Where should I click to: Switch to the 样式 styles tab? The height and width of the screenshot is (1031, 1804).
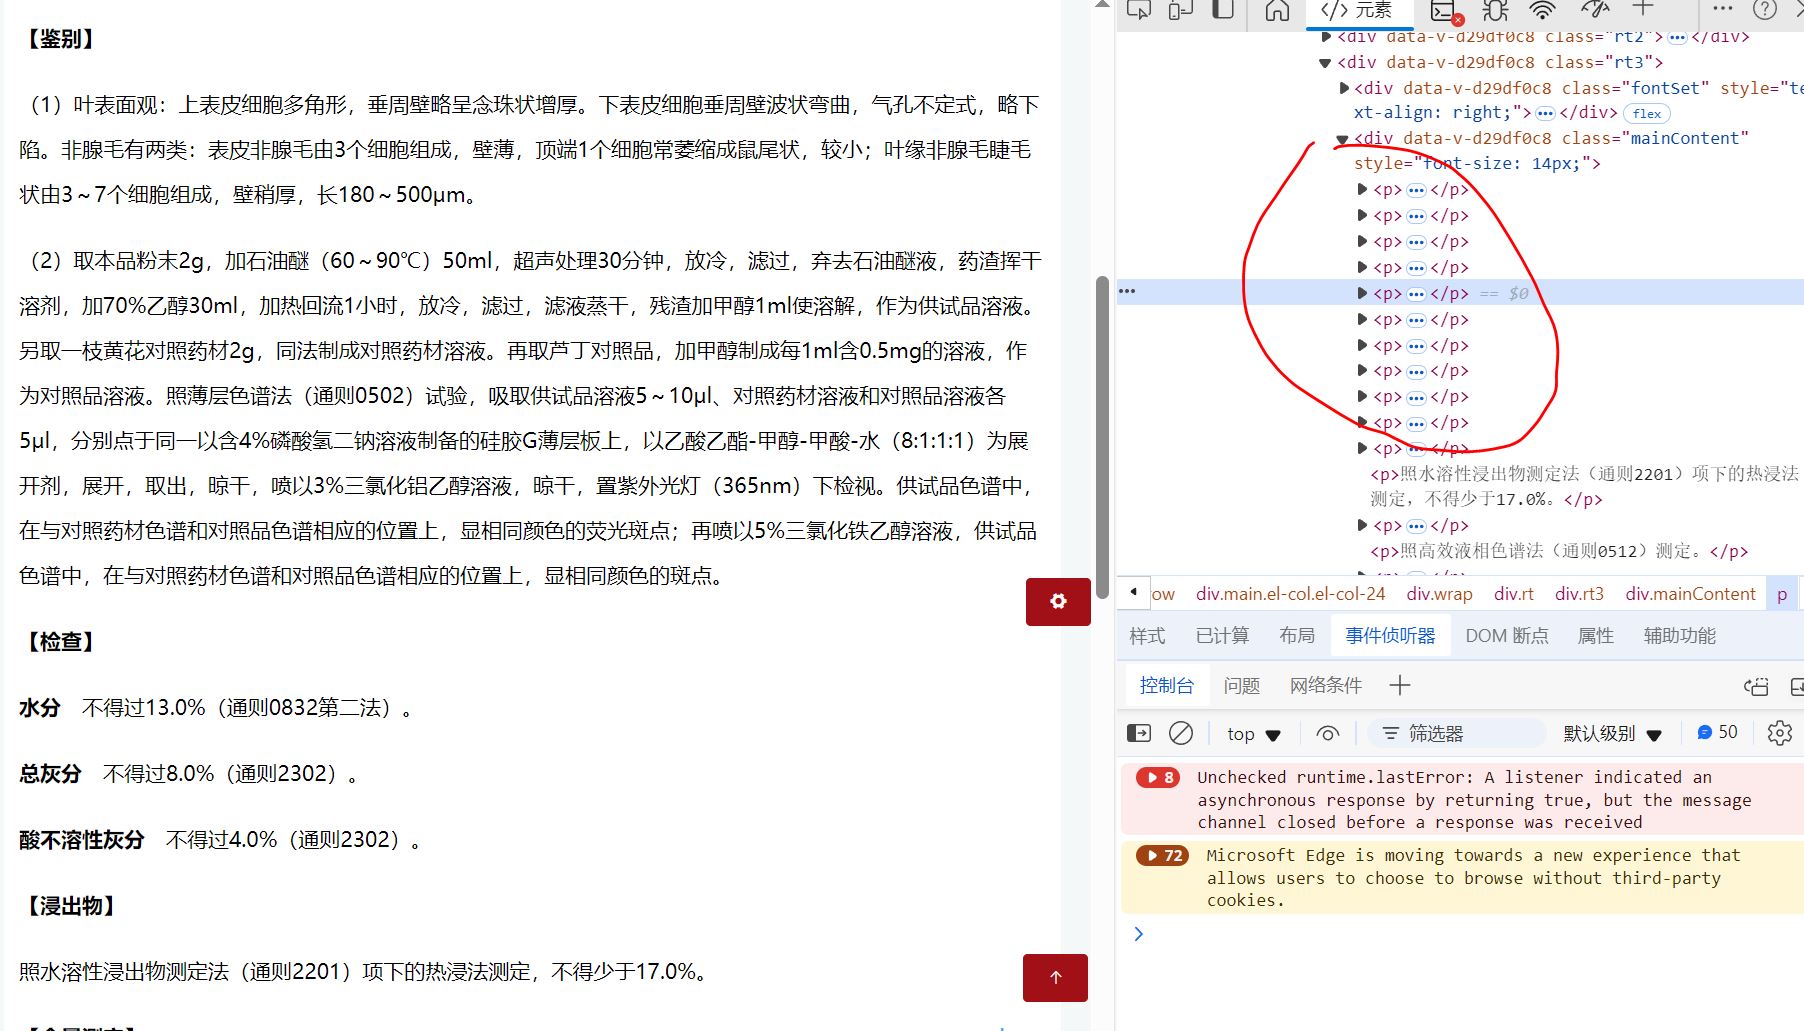(1147, 636)
